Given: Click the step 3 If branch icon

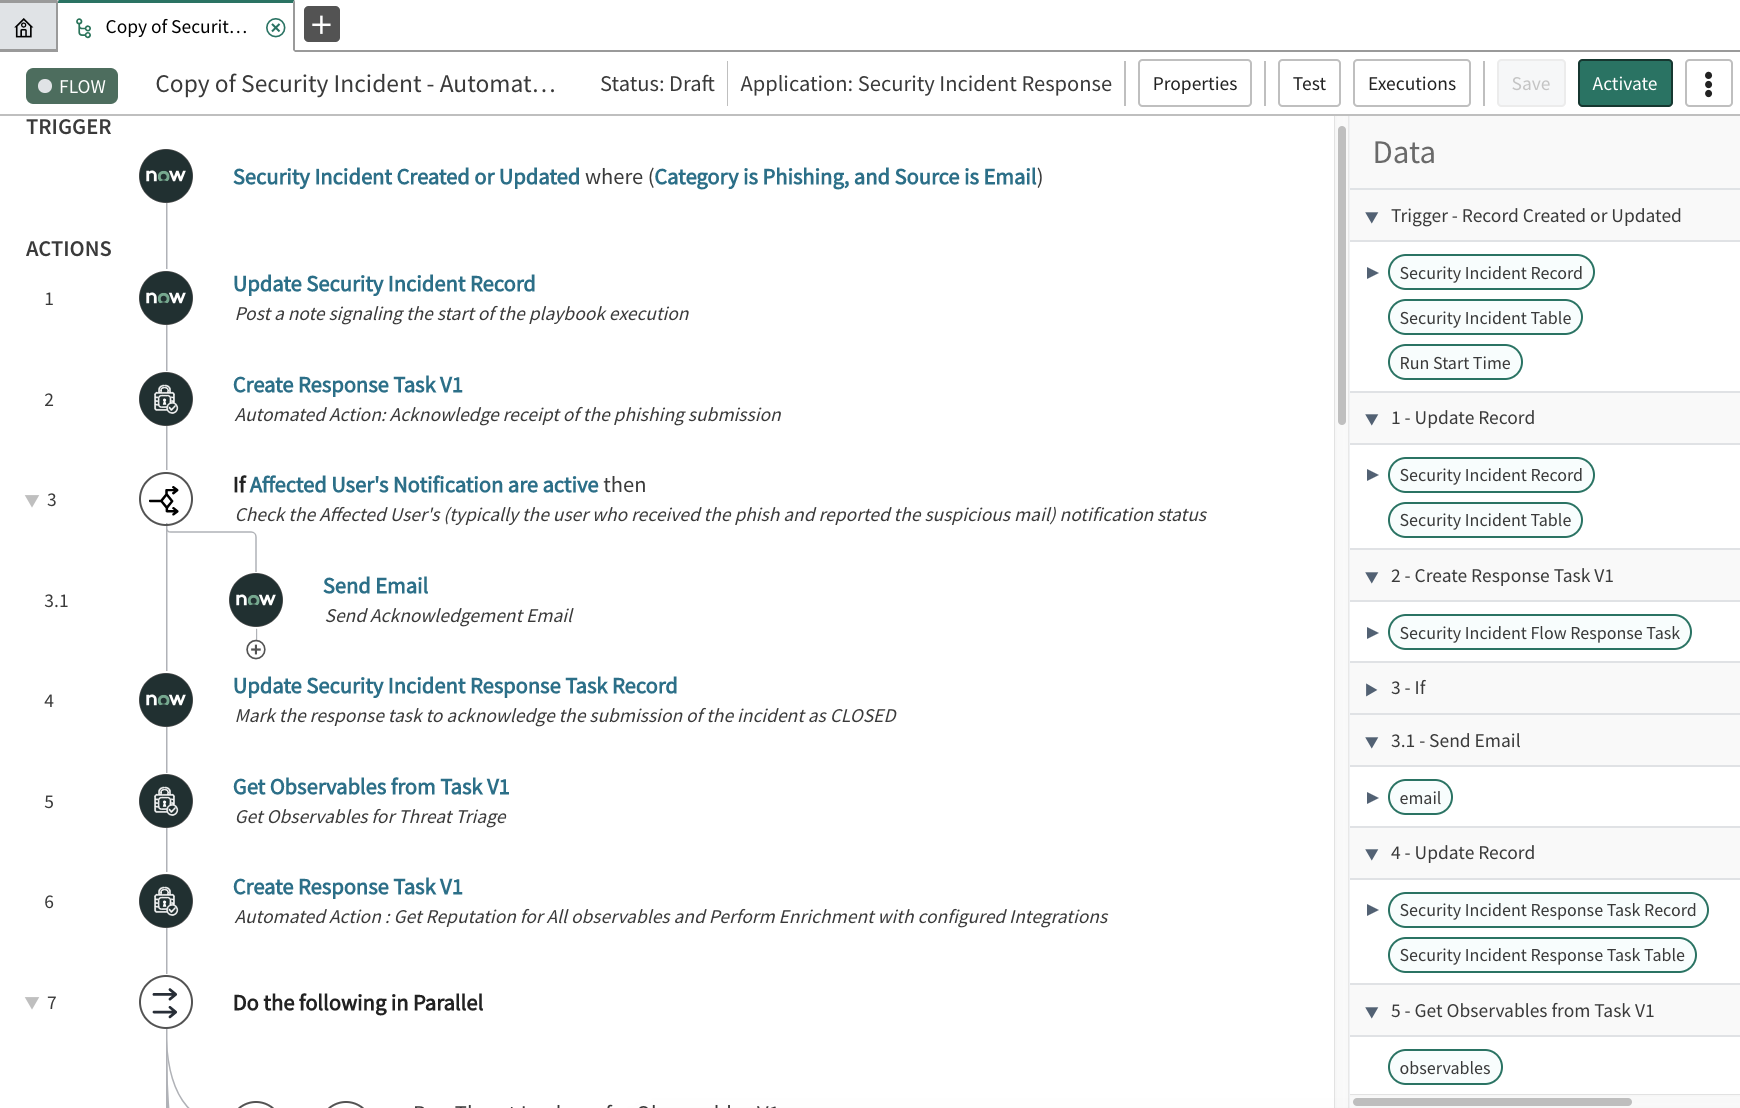Looking at the screenshot, I should [x=166, y=499].
